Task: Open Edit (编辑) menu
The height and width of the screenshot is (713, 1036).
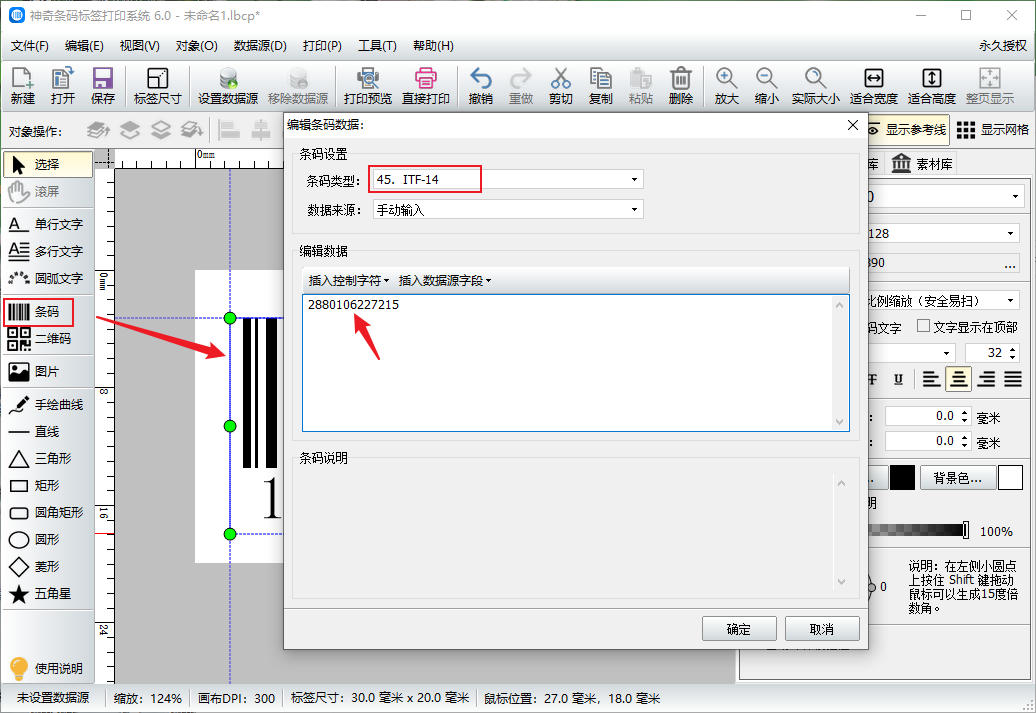Action: [85, 46]
